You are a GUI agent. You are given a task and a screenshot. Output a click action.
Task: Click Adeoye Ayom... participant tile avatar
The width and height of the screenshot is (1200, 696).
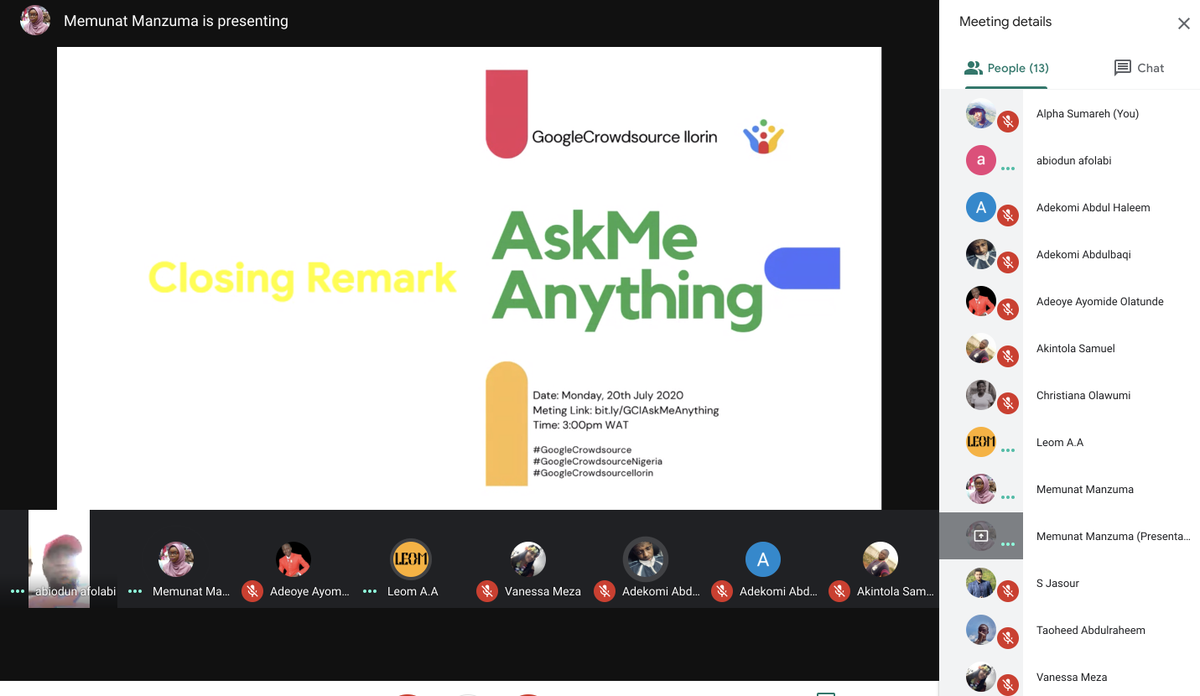click(293, 560)
